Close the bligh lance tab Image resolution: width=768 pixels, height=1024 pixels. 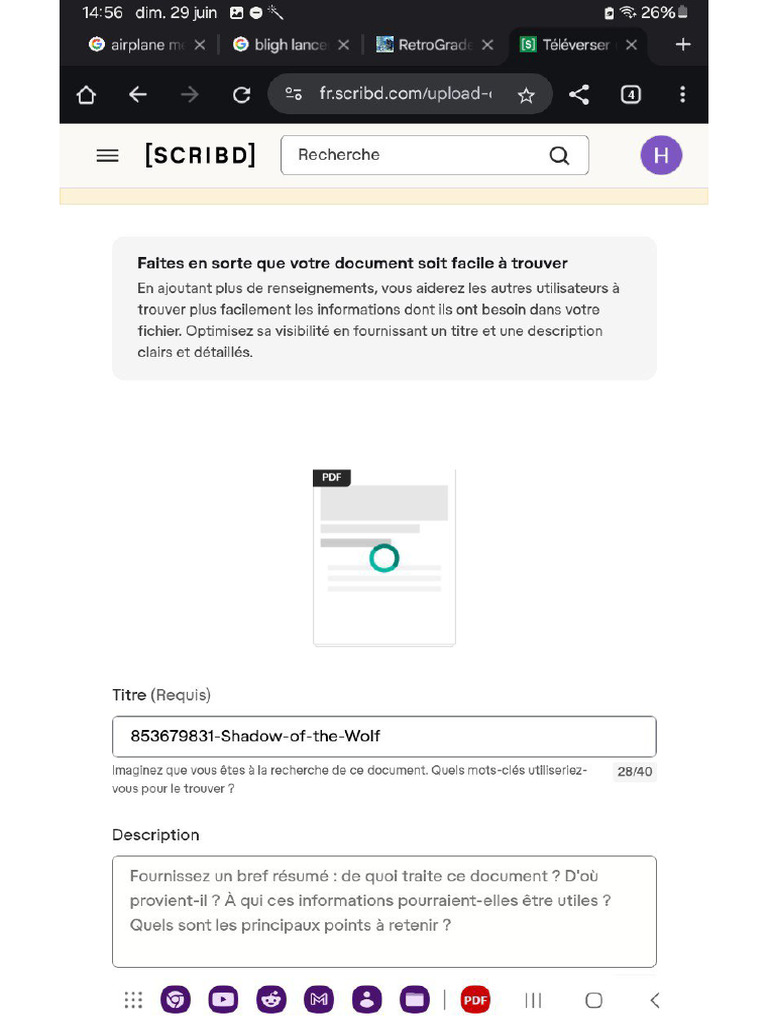tap(343, 45)
